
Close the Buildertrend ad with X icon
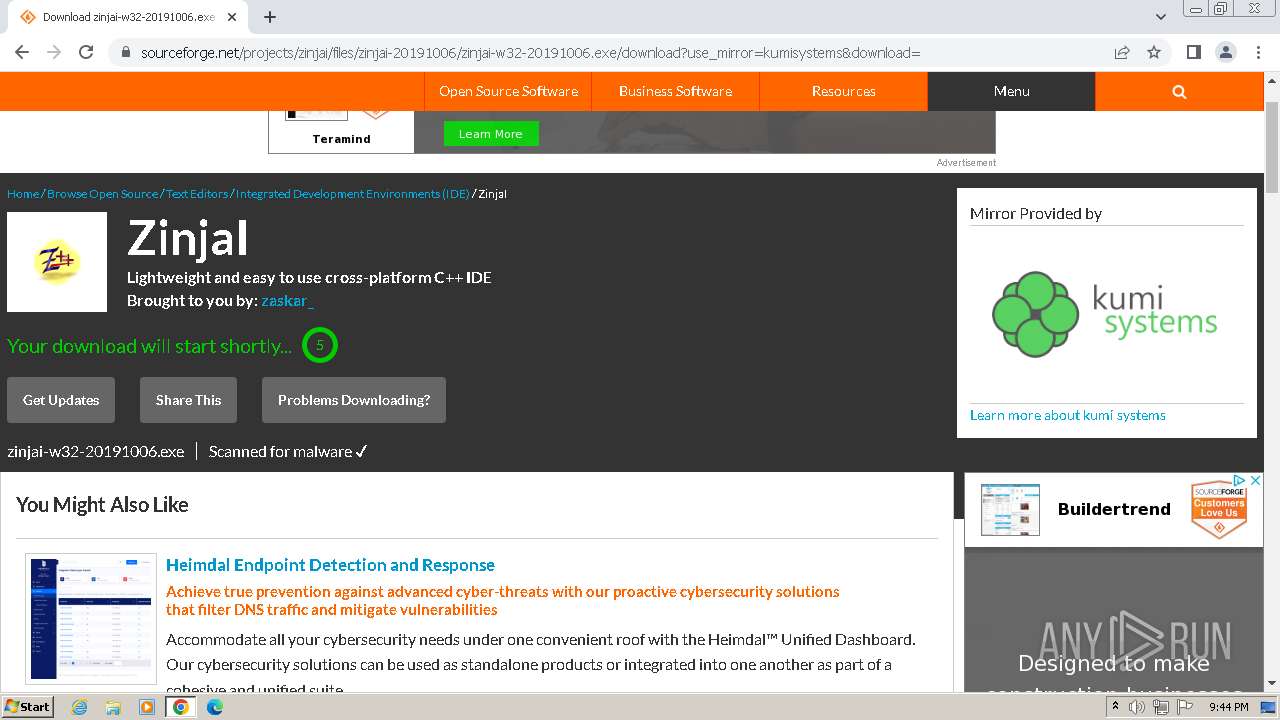point(1256,481)
